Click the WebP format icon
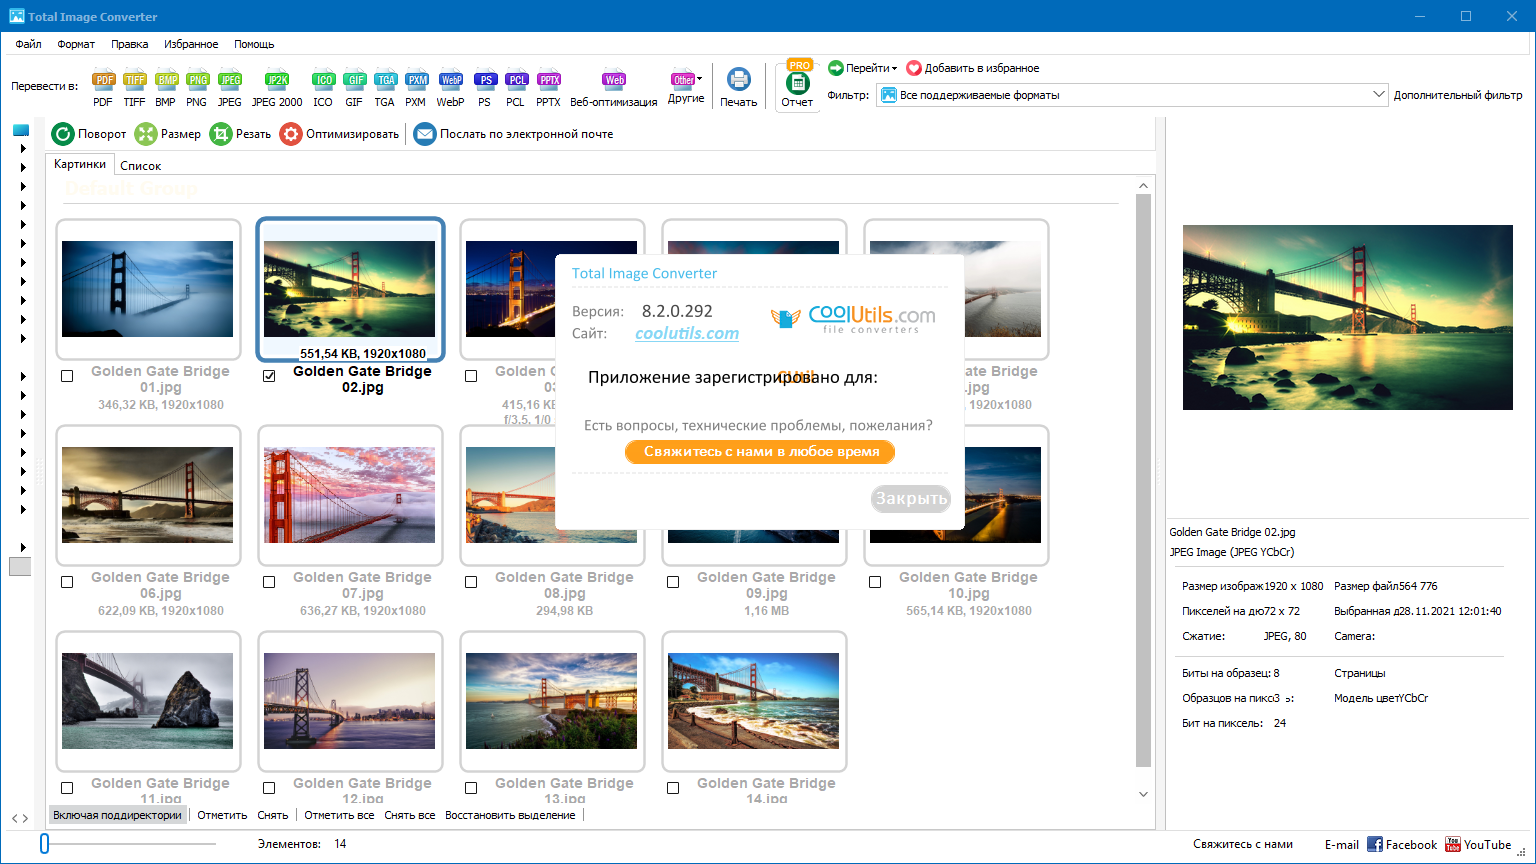Viewport: 1536px width, 864px height. point(450,81)
